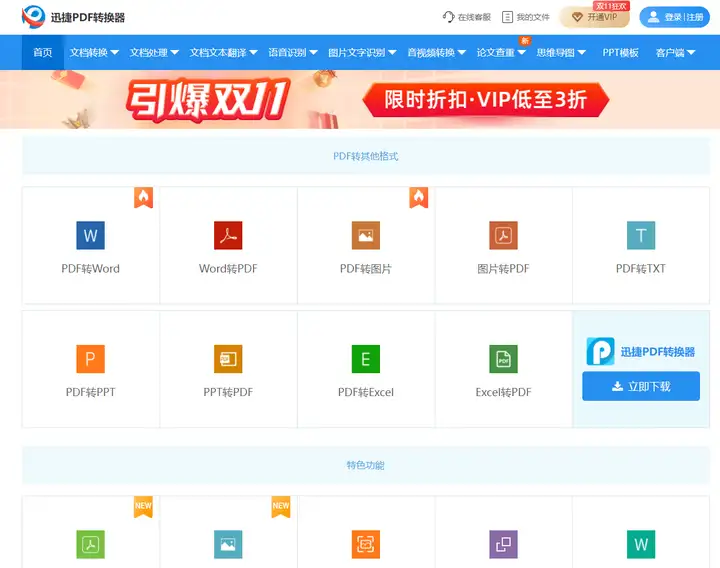Expand the 思维导图 dropdown menu
The image size is (720, 568).
[561, 52]
